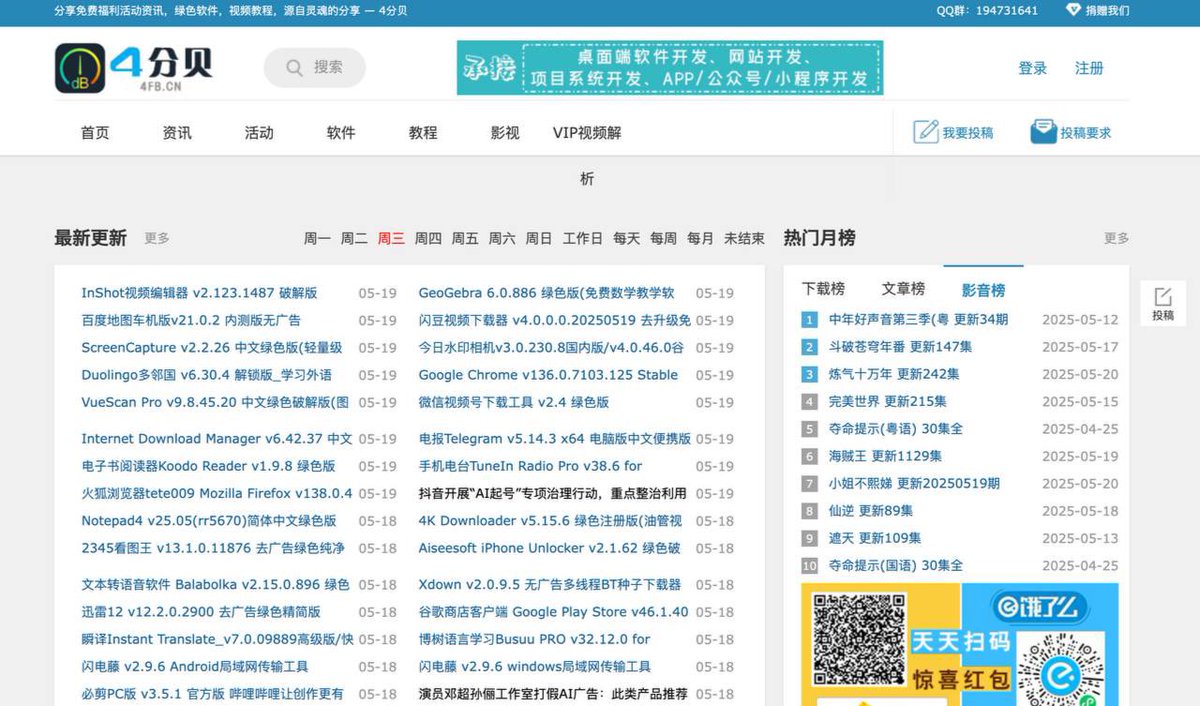Viewport: 1200px width, 706px height.
Task: Select the 周一 filter
Action: [317, 238]
